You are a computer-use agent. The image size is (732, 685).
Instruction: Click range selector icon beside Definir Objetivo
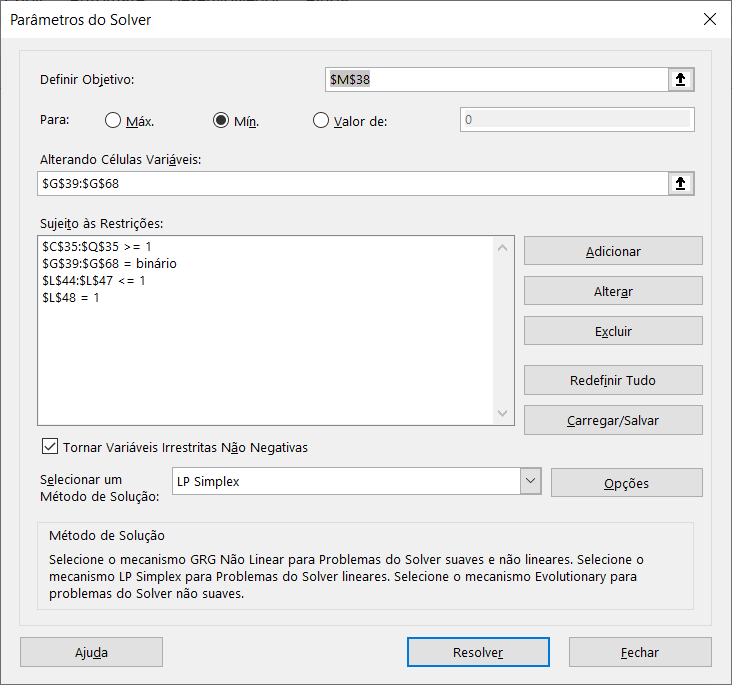pos(681,79)
